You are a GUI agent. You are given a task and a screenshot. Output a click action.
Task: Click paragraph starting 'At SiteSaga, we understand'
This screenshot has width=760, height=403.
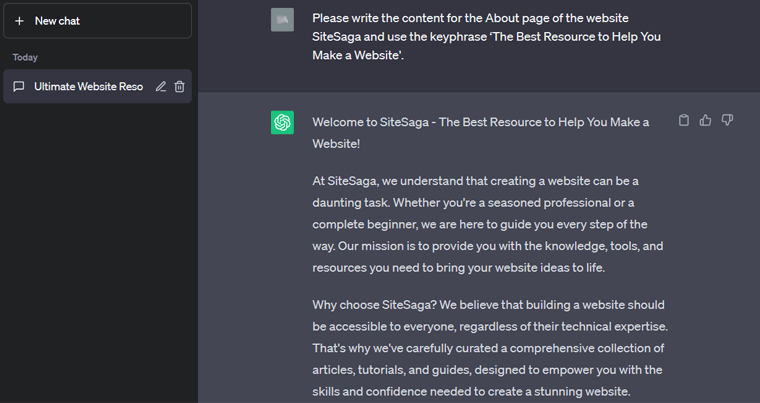tap(488, 224)
